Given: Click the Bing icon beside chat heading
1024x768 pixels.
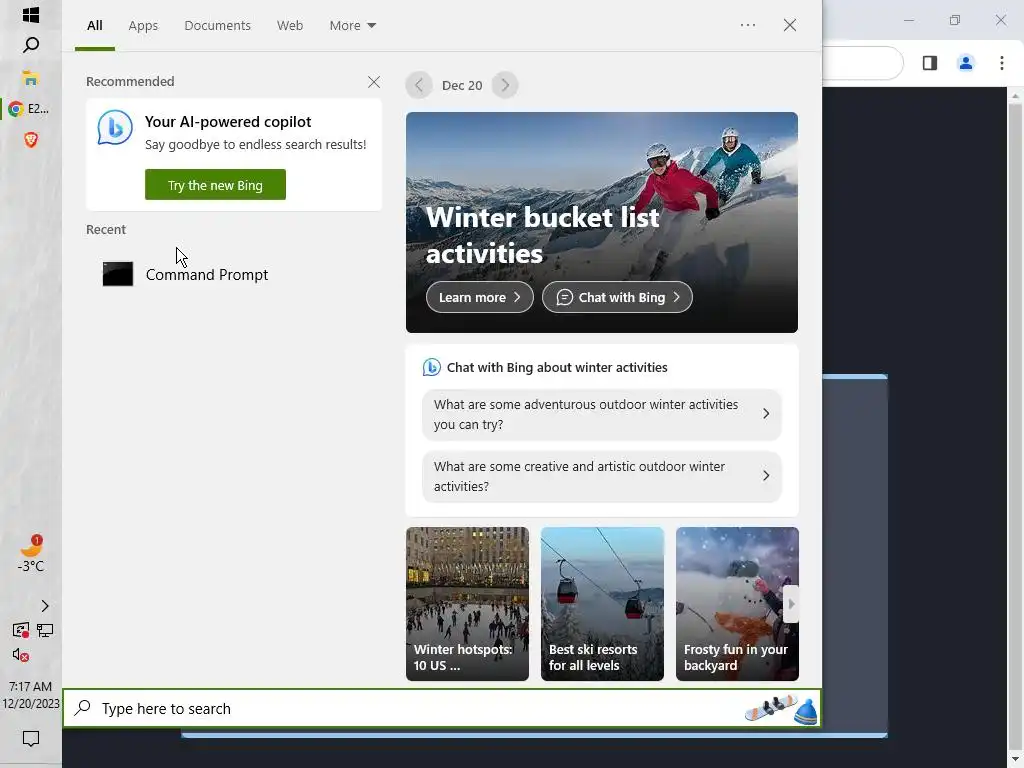Looking at the screenshot, I should (x=432, y=367).
